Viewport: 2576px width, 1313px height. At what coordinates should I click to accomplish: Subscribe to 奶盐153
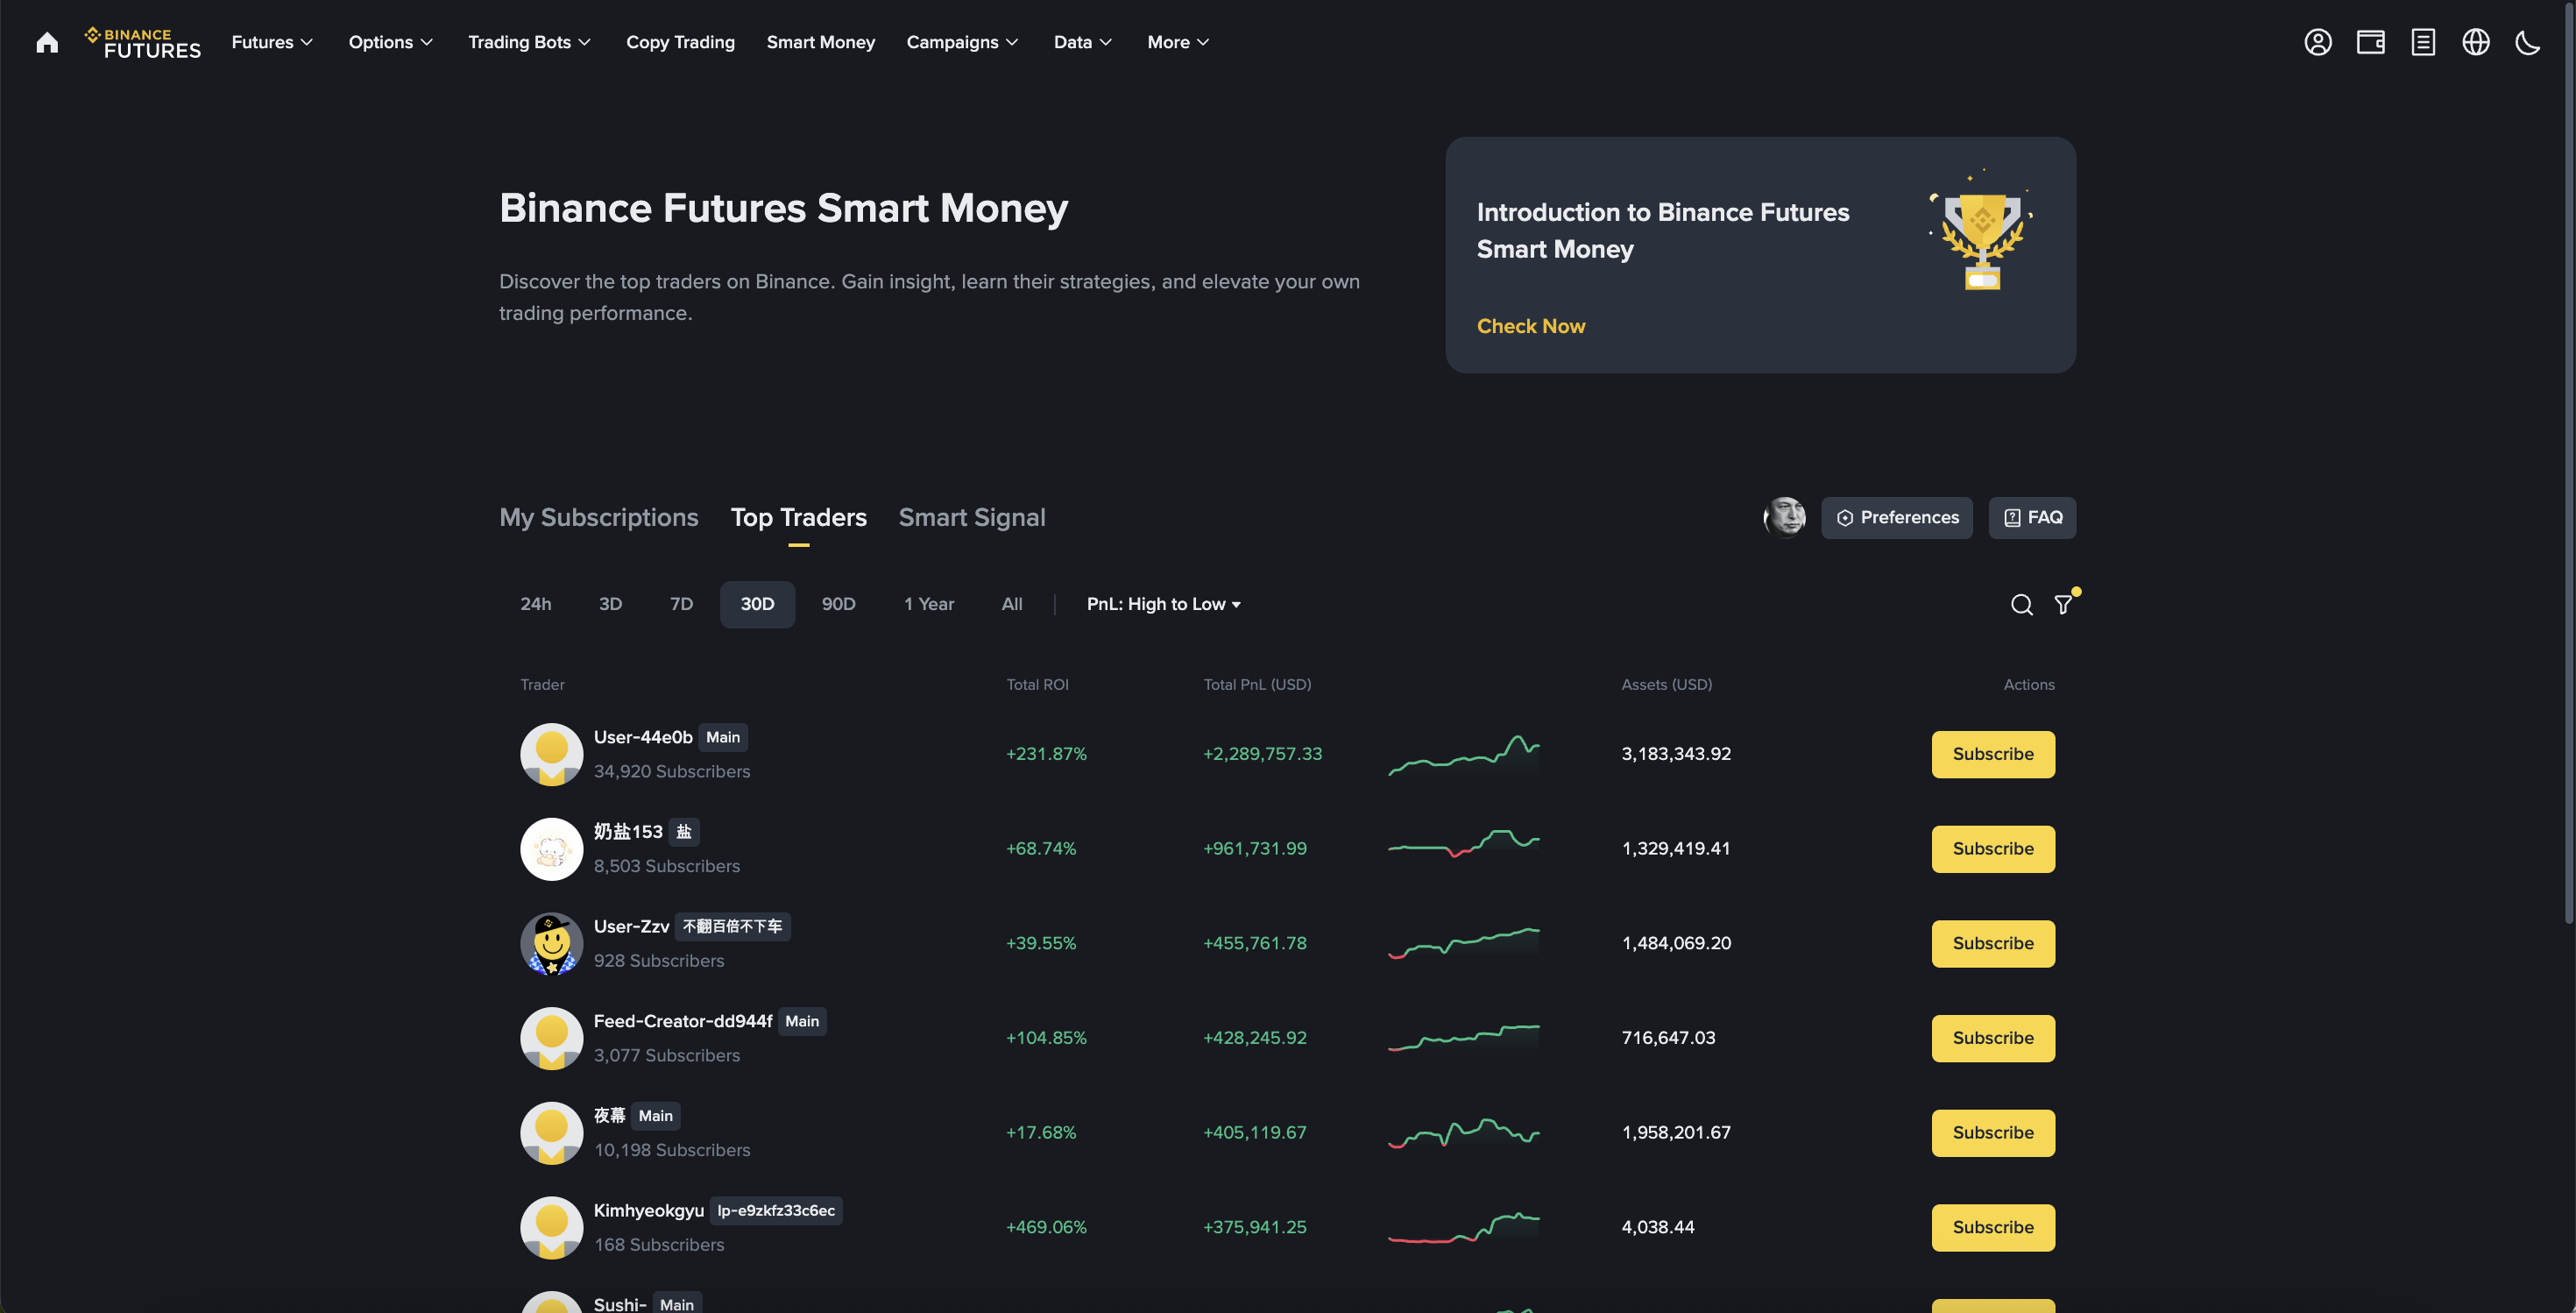pyautogui.click(x=1993, y=849)
